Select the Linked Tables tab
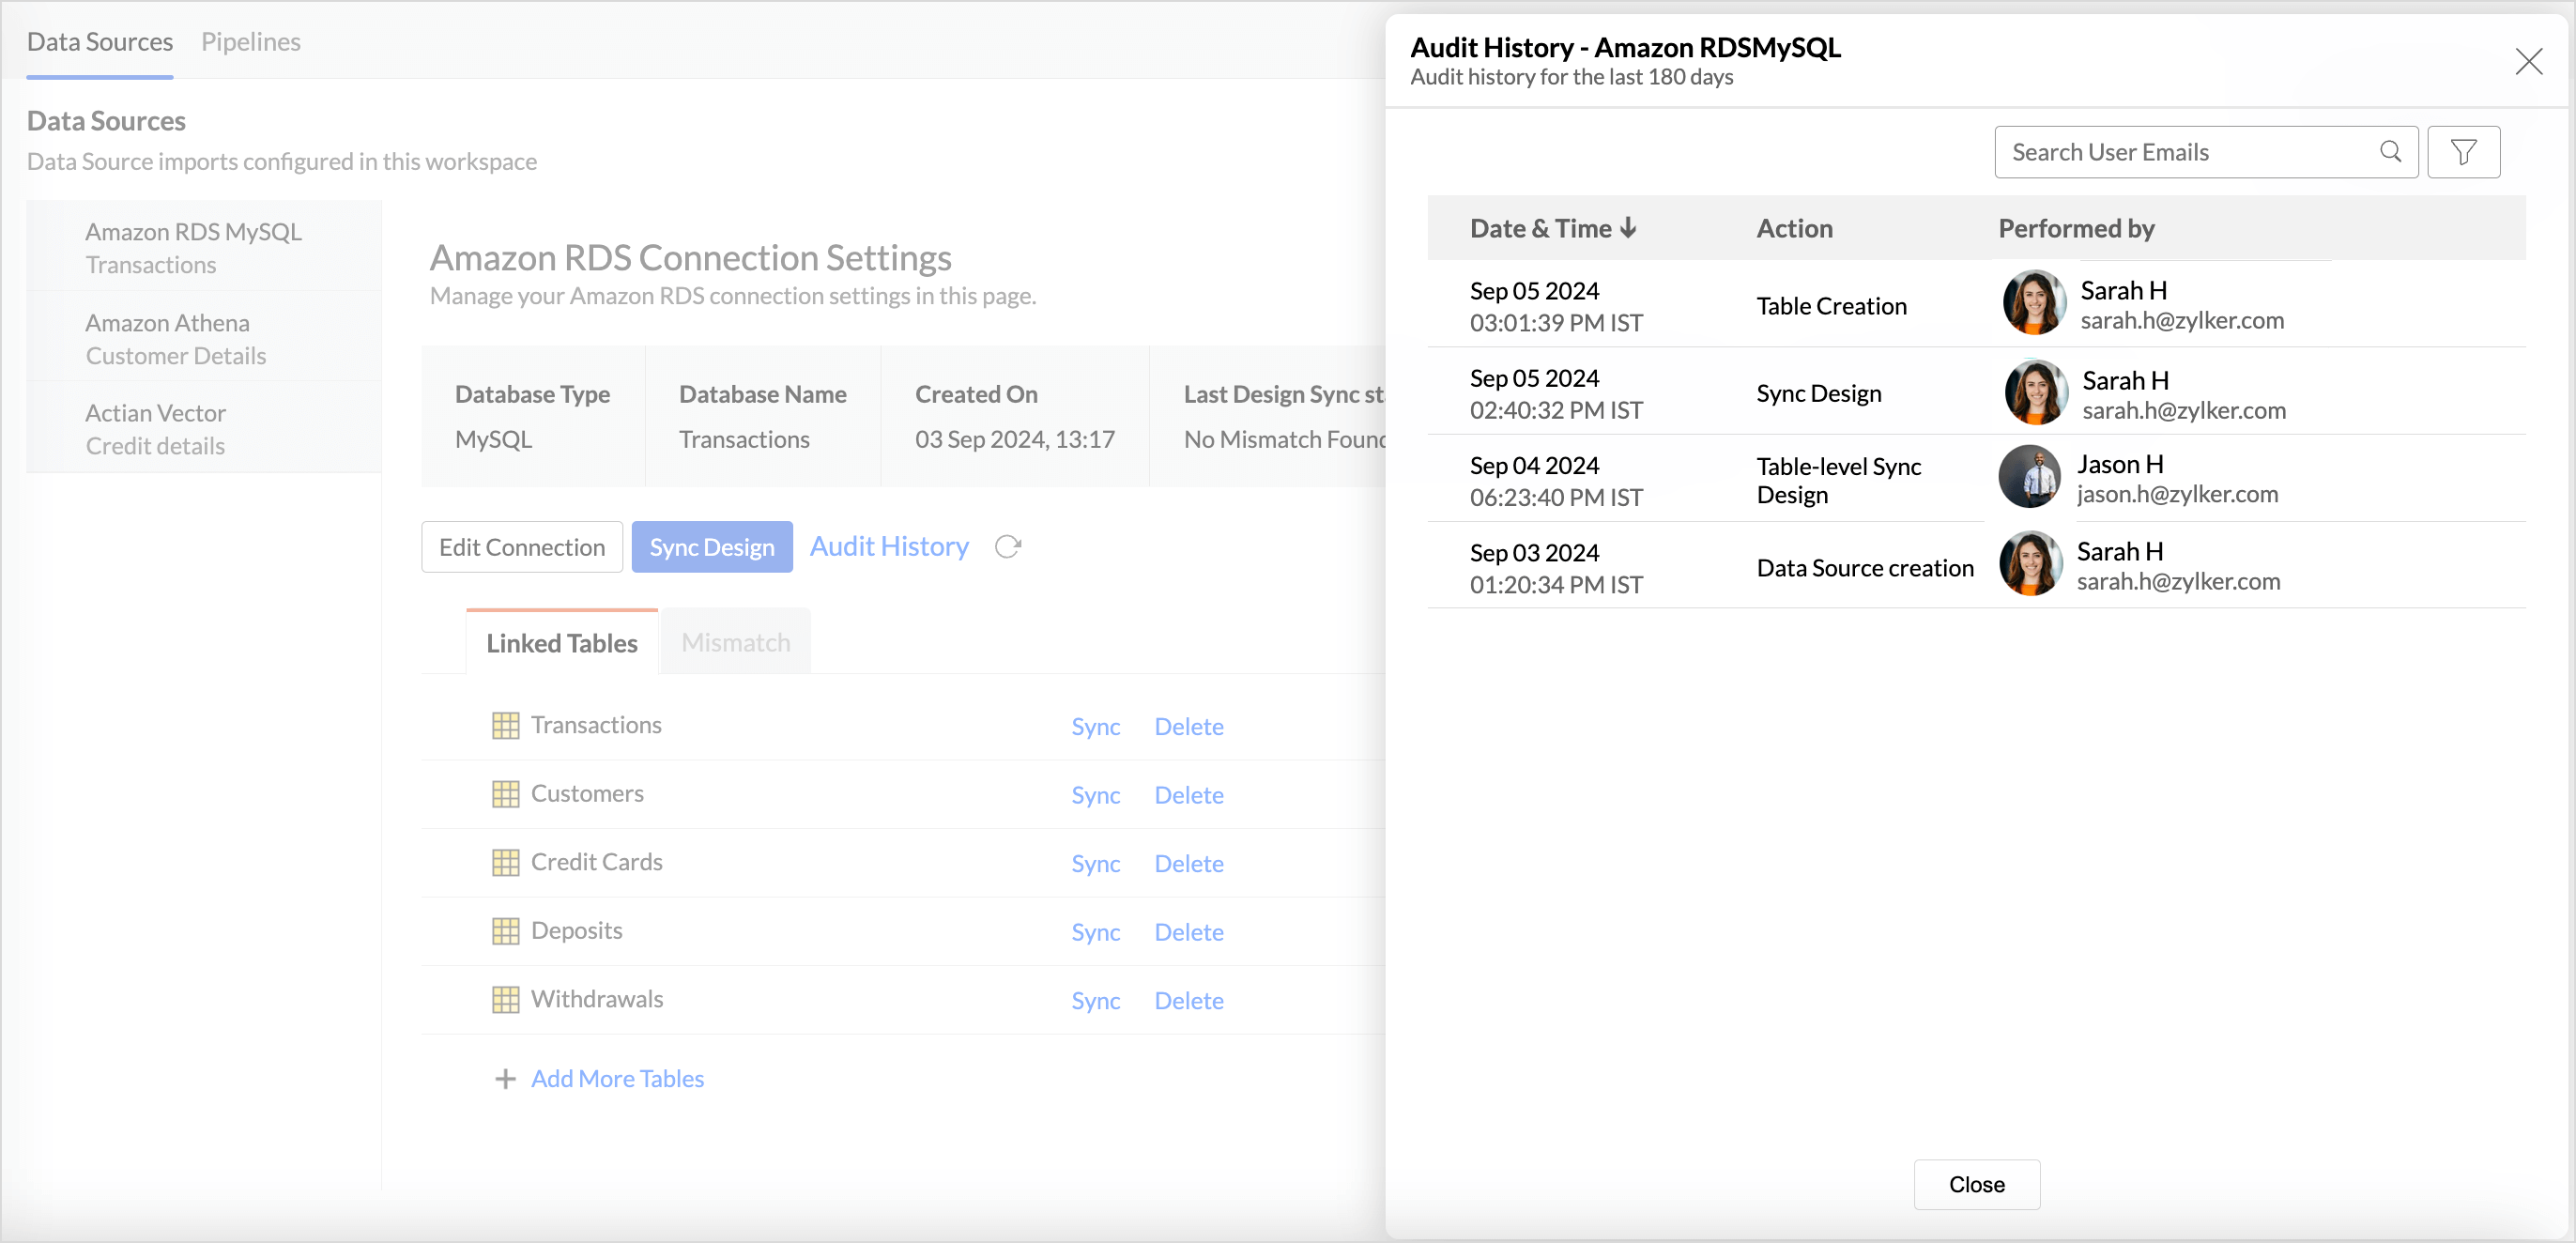The width and height of the screenshot is (2576, 1243). point(561,642)
